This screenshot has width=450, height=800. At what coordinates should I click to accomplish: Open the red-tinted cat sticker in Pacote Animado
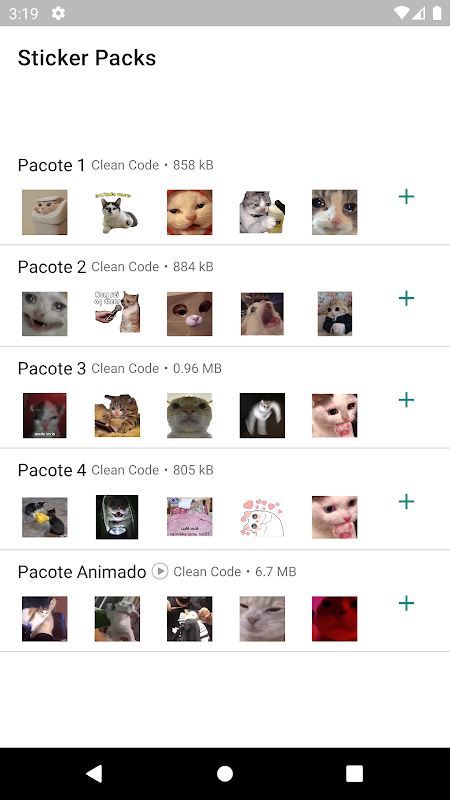[335, 619]
